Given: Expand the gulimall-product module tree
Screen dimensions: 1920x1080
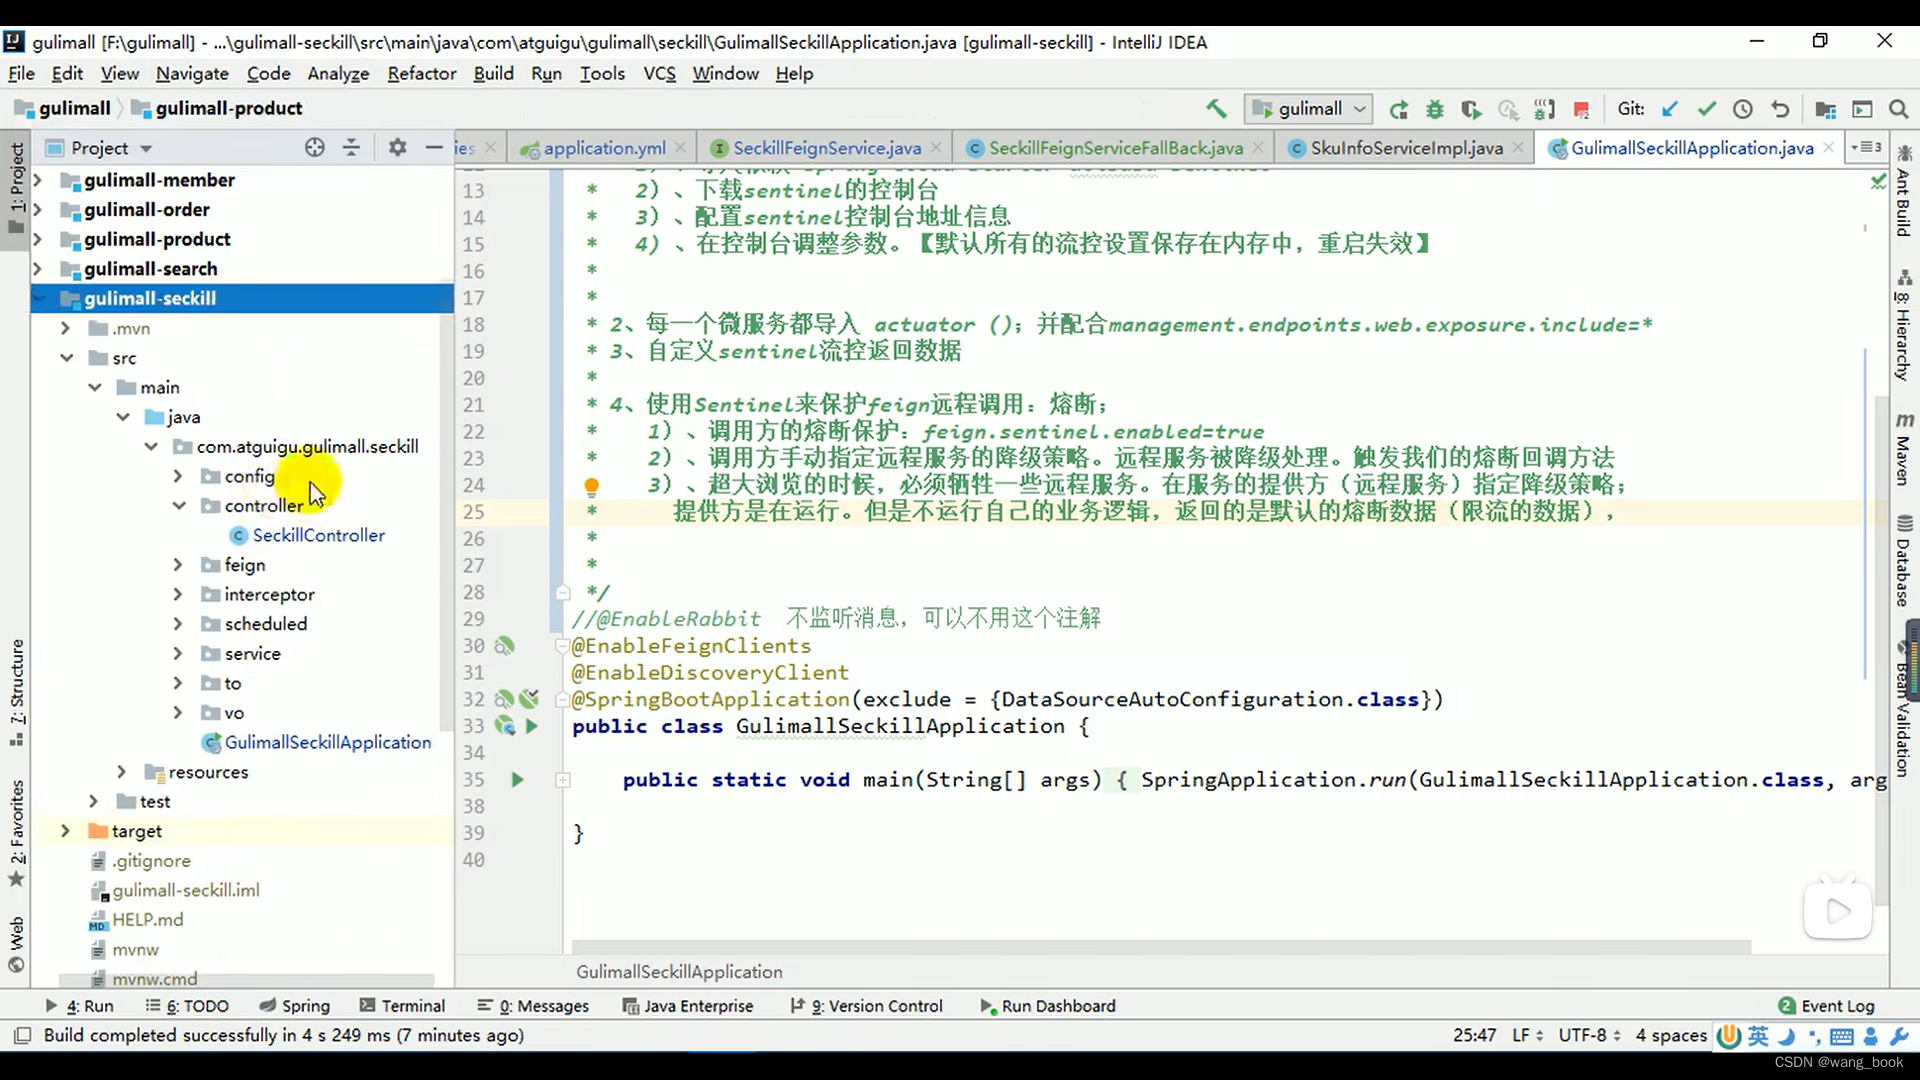Looking at the screenshot, I should pos(34,239).
